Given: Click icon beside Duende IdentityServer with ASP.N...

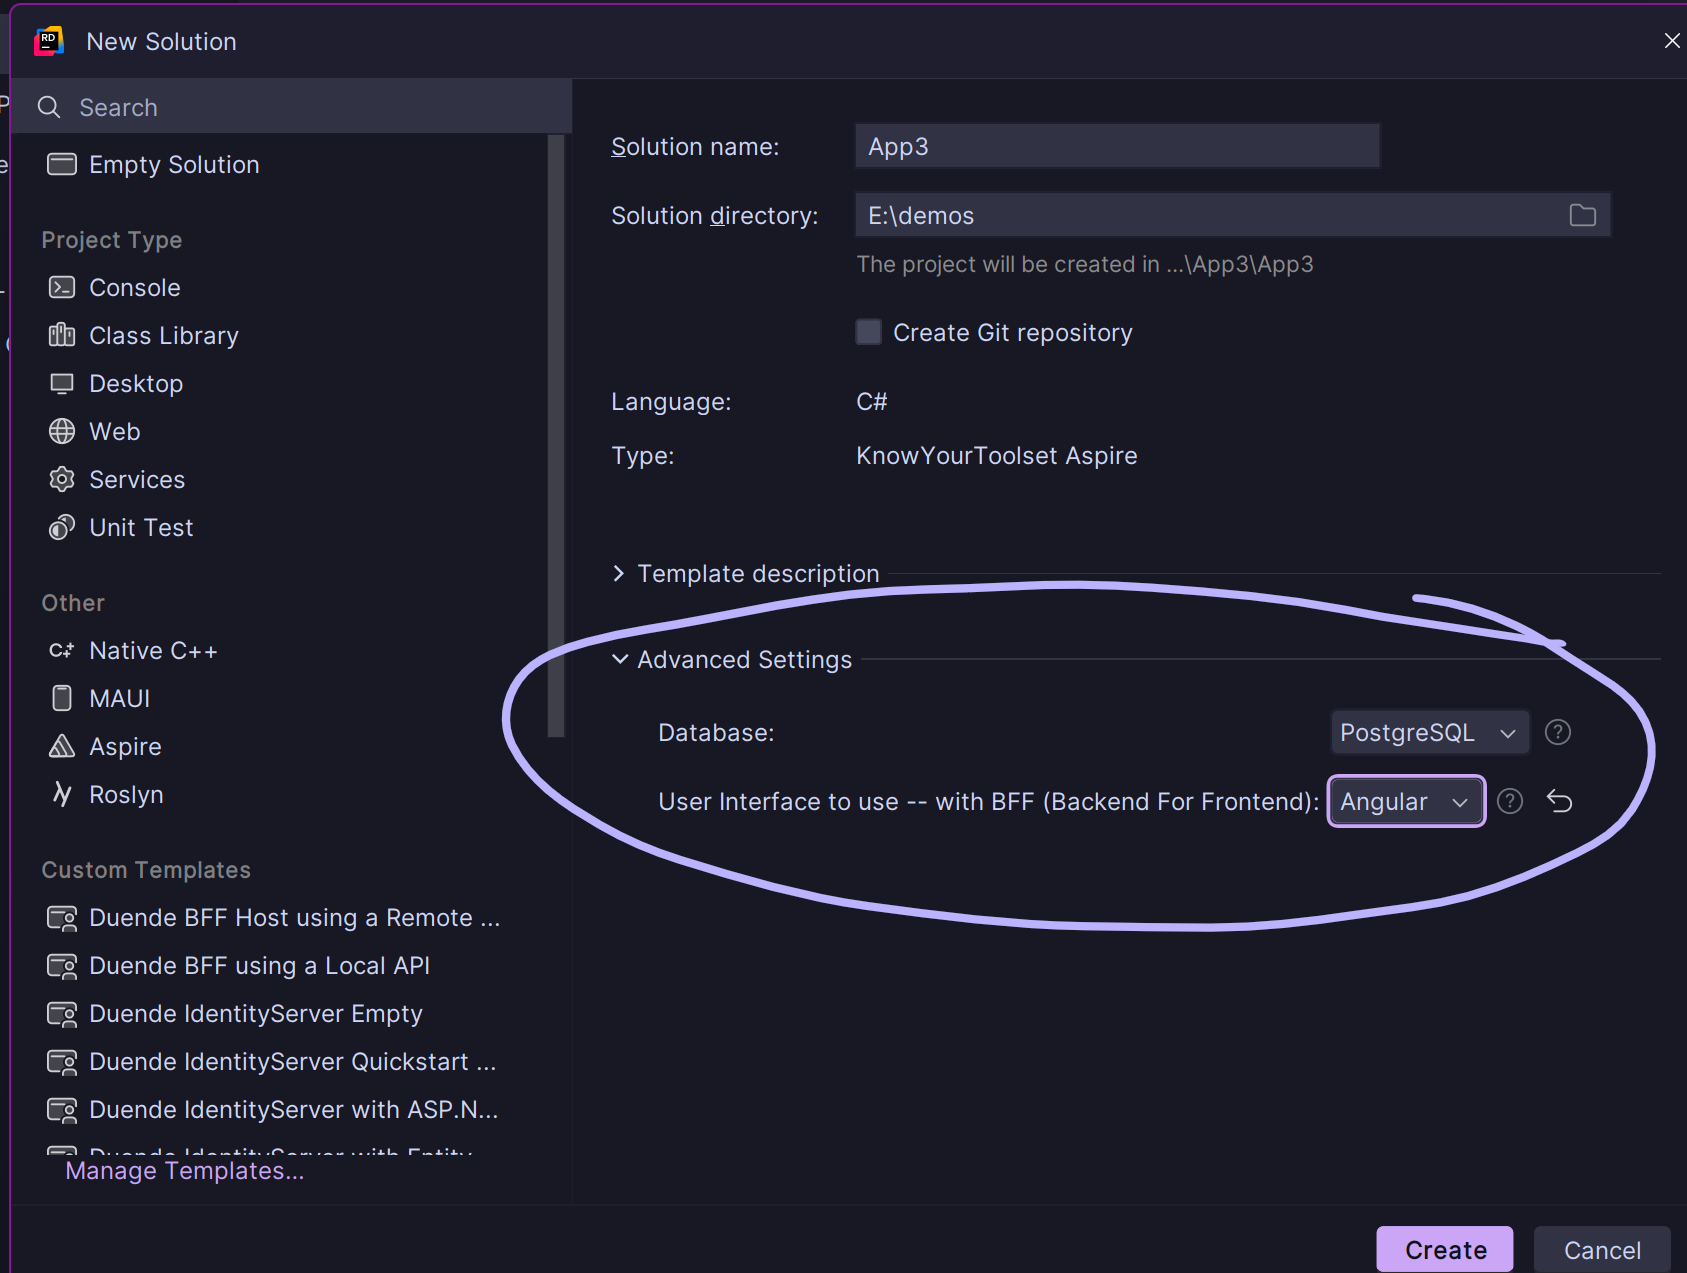Looking at the screenshot, I should pyautogui.click(x=62, y=1110).
